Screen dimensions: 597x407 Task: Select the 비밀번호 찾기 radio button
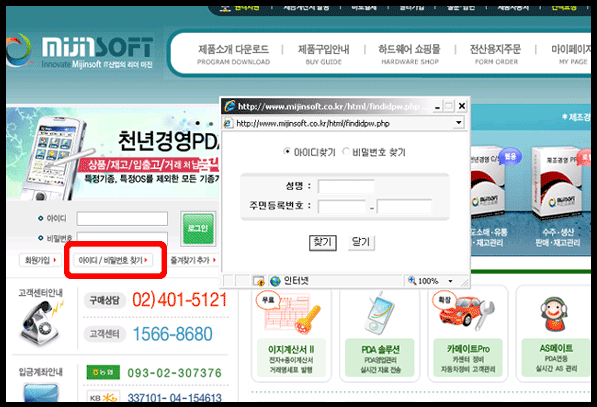[x=346, y=151]
